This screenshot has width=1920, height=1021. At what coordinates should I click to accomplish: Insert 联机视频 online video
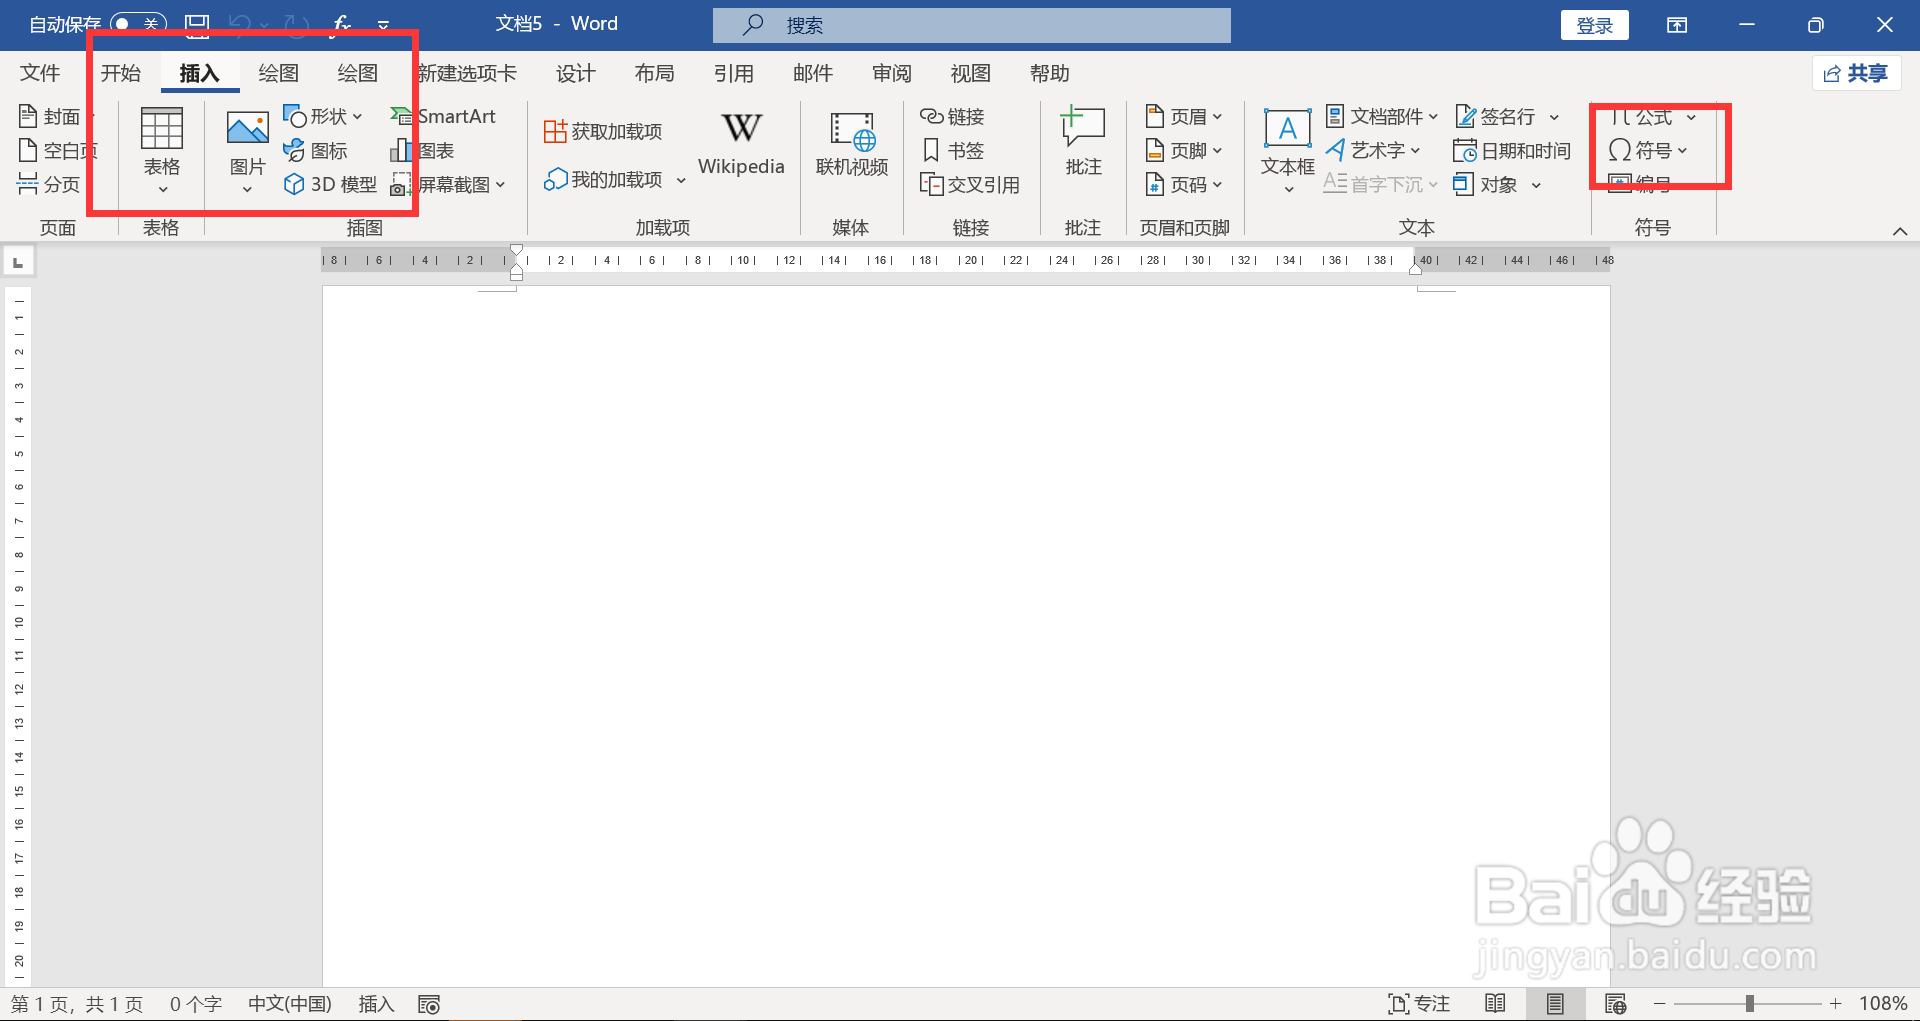coord(852,145)
